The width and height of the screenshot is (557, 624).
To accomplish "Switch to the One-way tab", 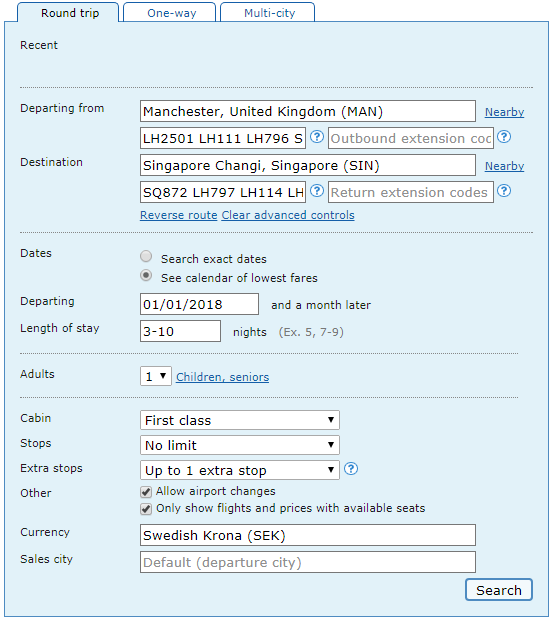I will (x=170, y=13).
